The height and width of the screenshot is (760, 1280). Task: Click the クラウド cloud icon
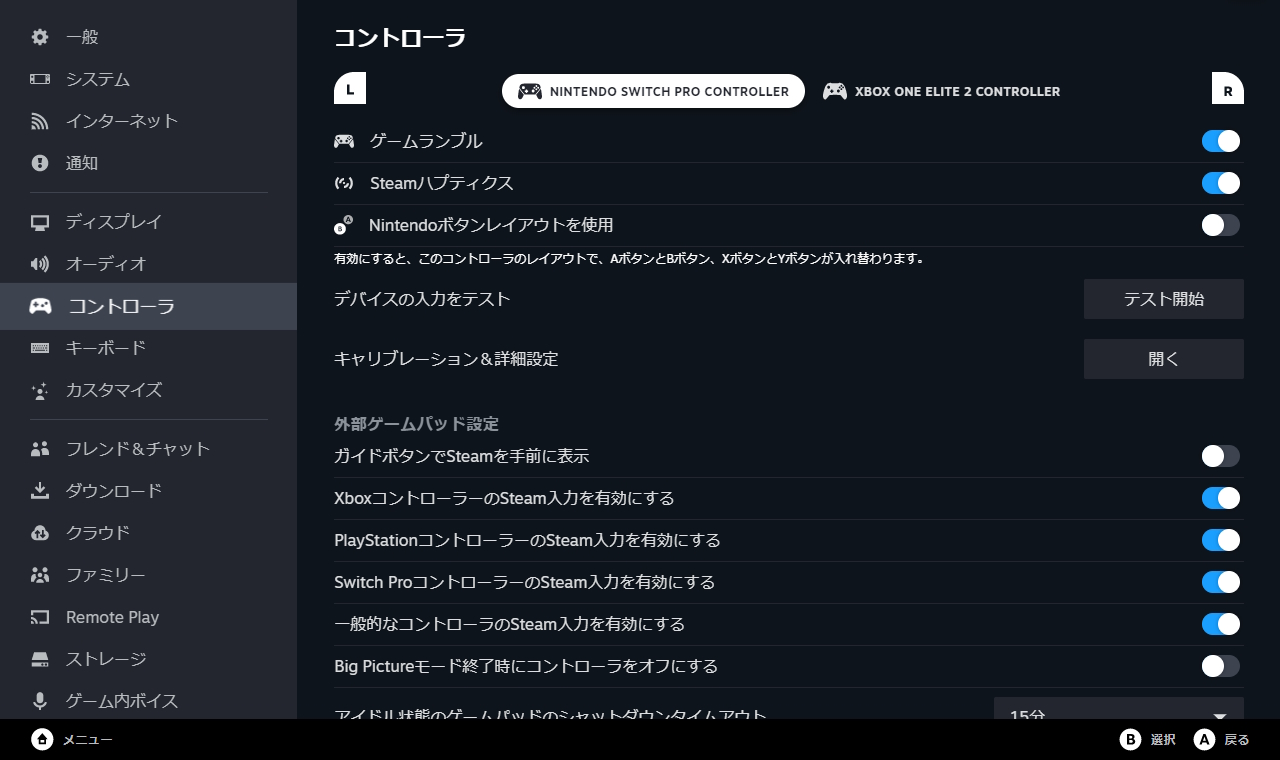point(40,533)
